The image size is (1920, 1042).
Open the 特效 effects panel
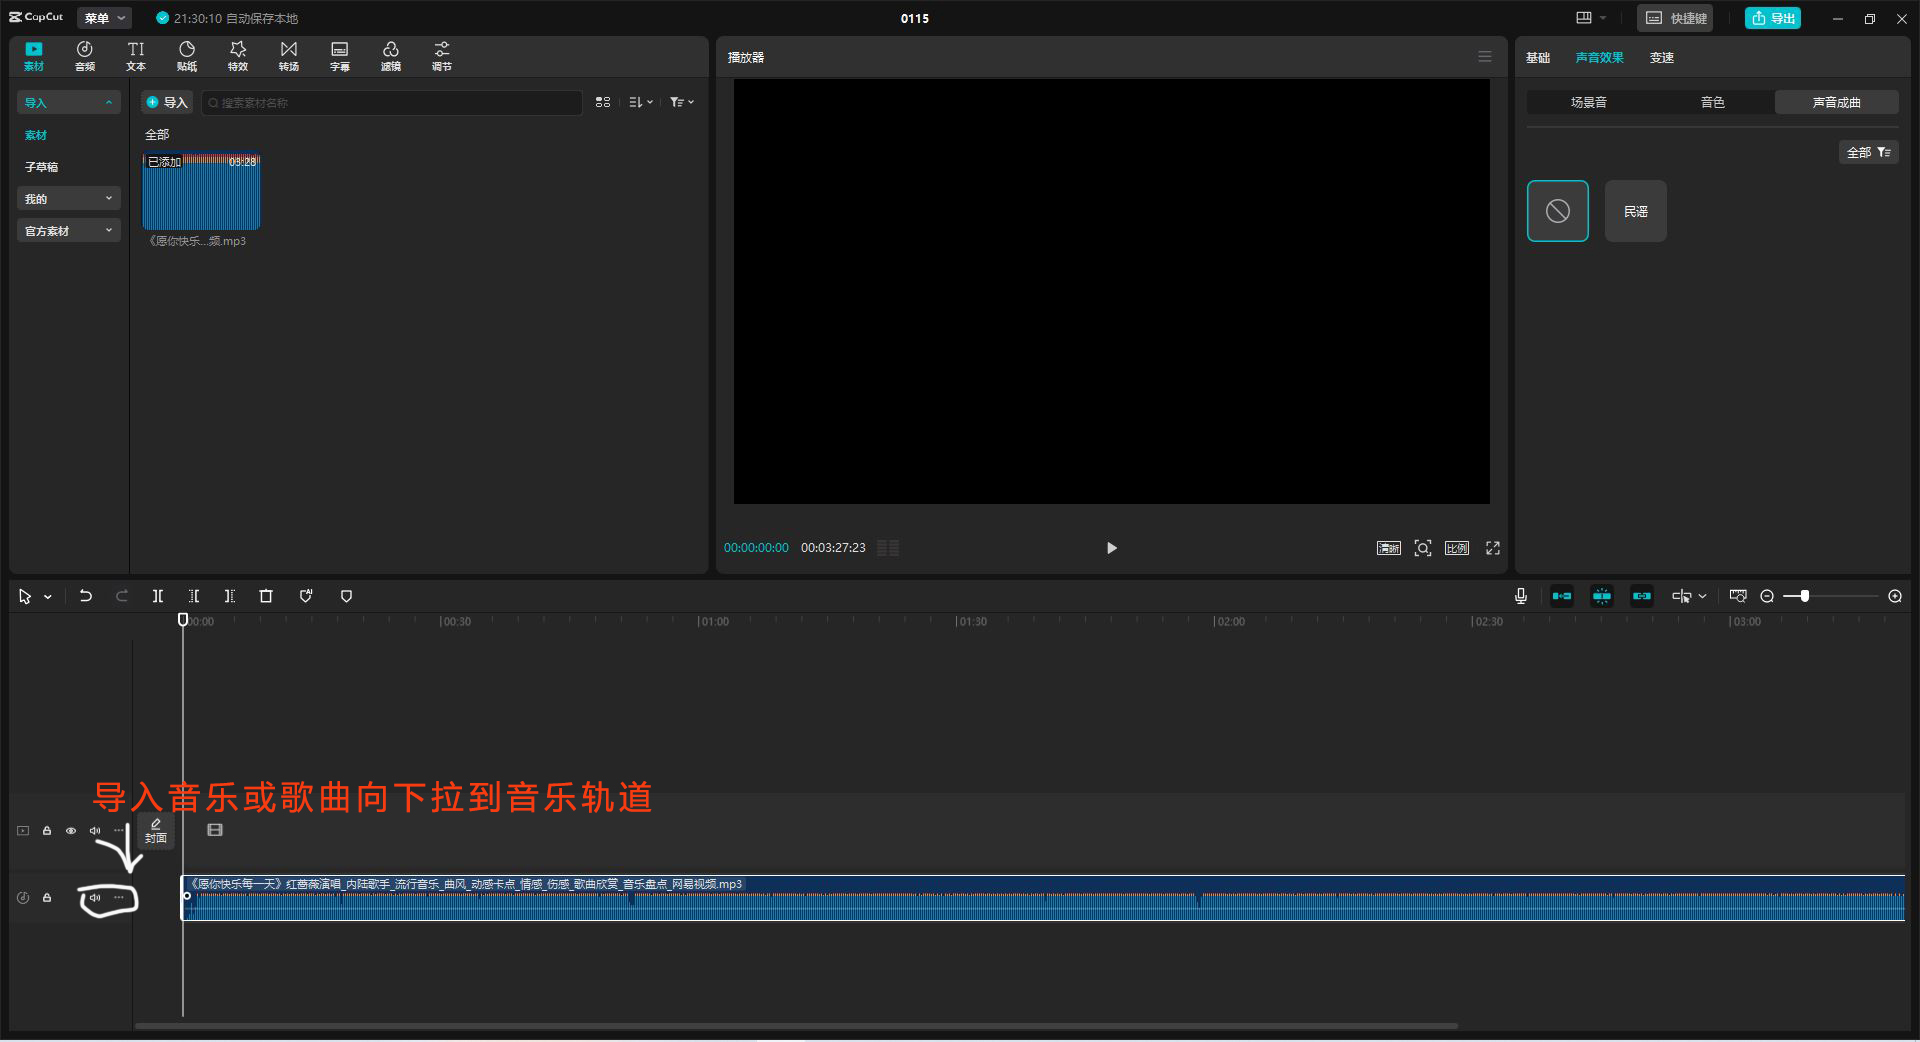(x=238, y=56)
